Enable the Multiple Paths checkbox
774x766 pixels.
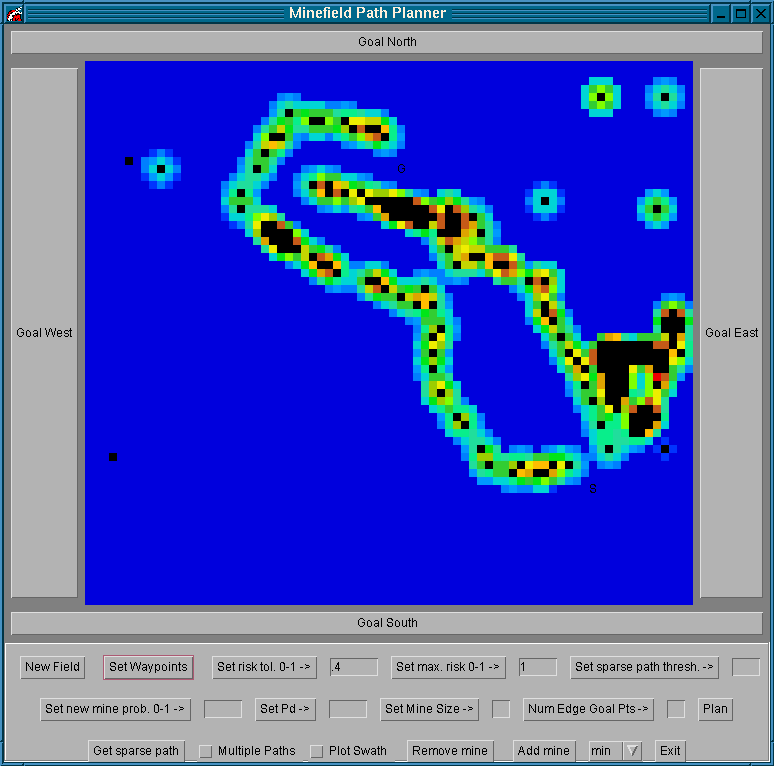[205, 751]
